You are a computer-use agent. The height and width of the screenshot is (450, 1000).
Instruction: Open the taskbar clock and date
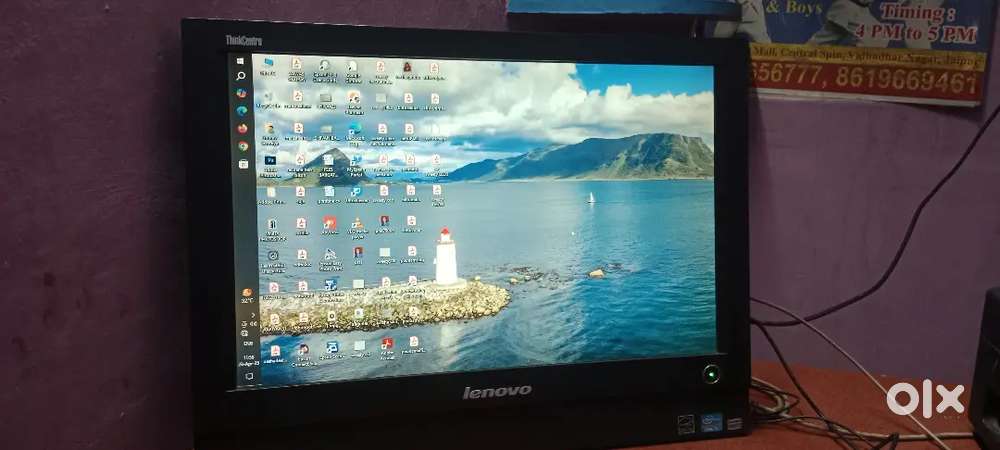pos(248,360)
